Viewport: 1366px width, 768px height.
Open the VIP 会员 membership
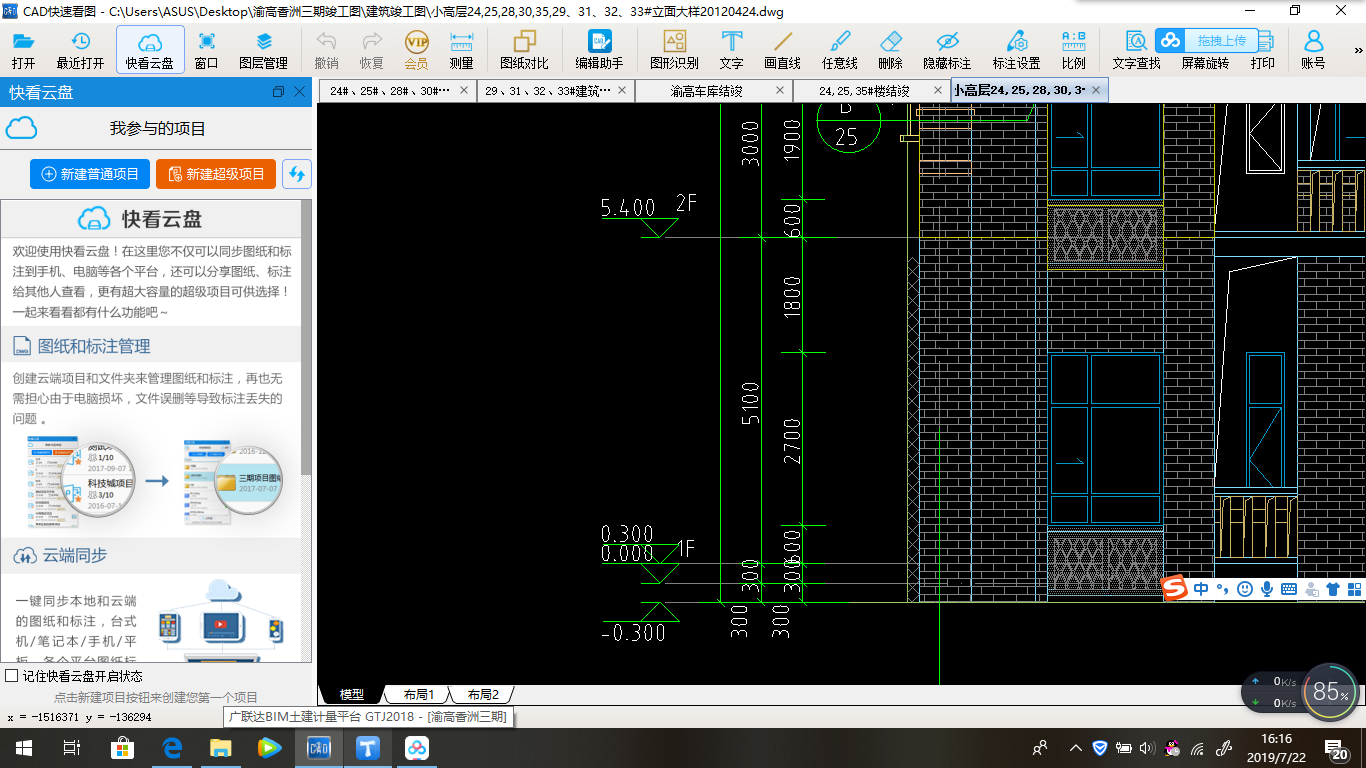click(416, 50)
